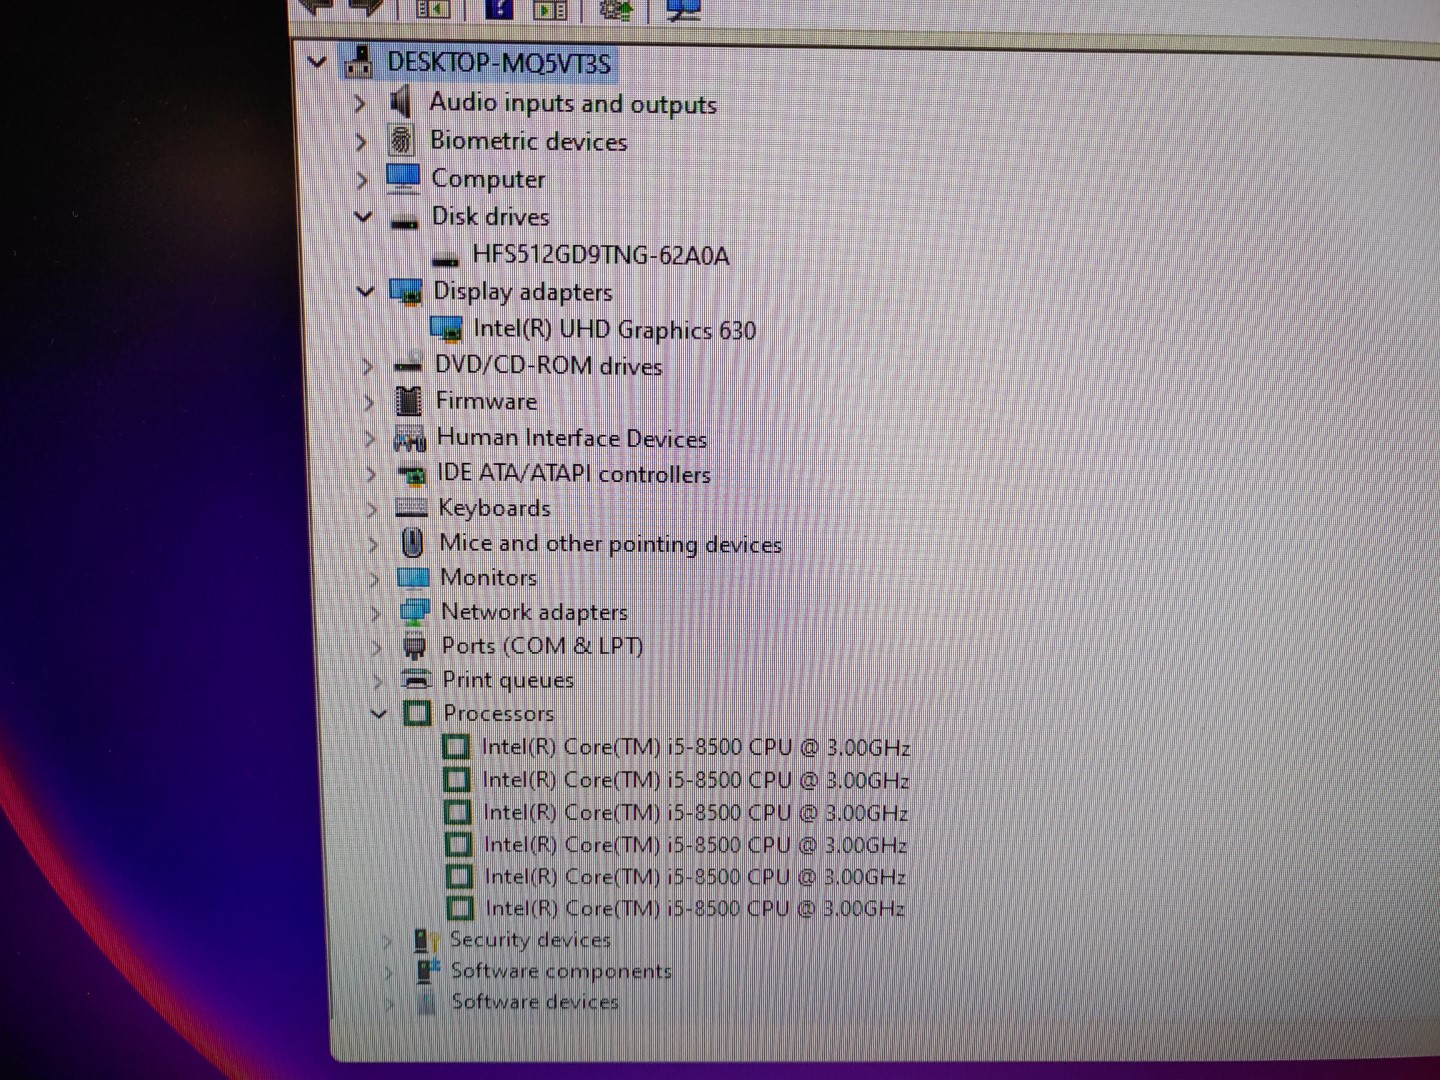
Task: Click the Biometric devices fingerprint icon
Action: [401, 140]
